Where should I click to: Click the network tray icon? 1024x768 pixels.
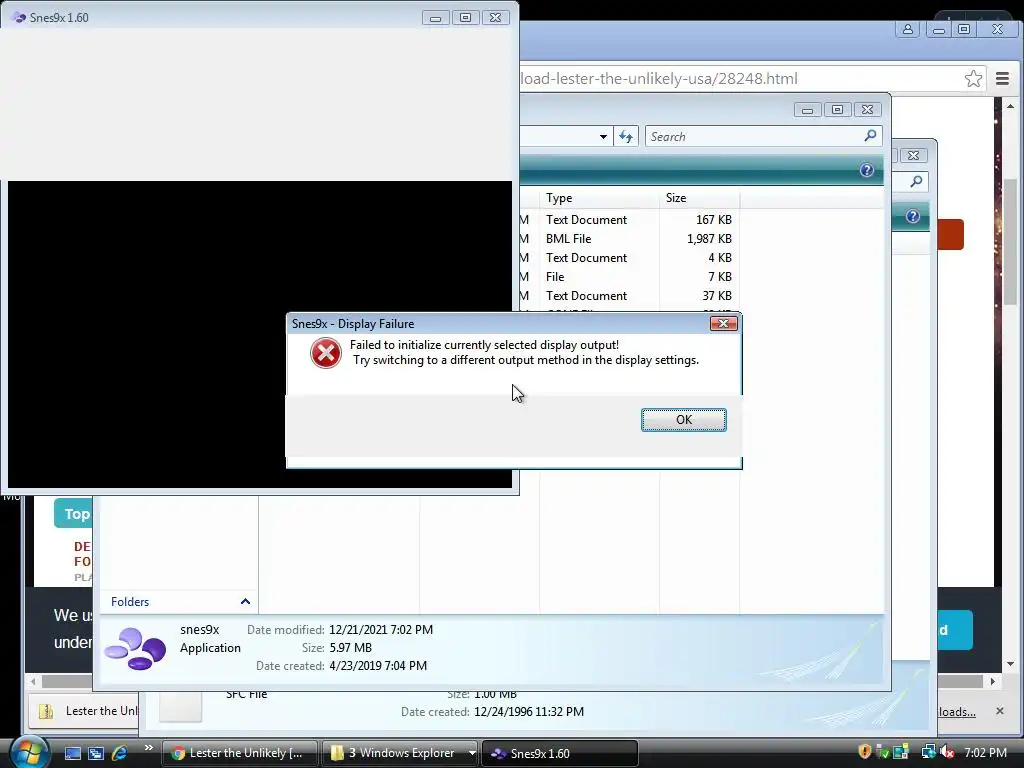928,752
